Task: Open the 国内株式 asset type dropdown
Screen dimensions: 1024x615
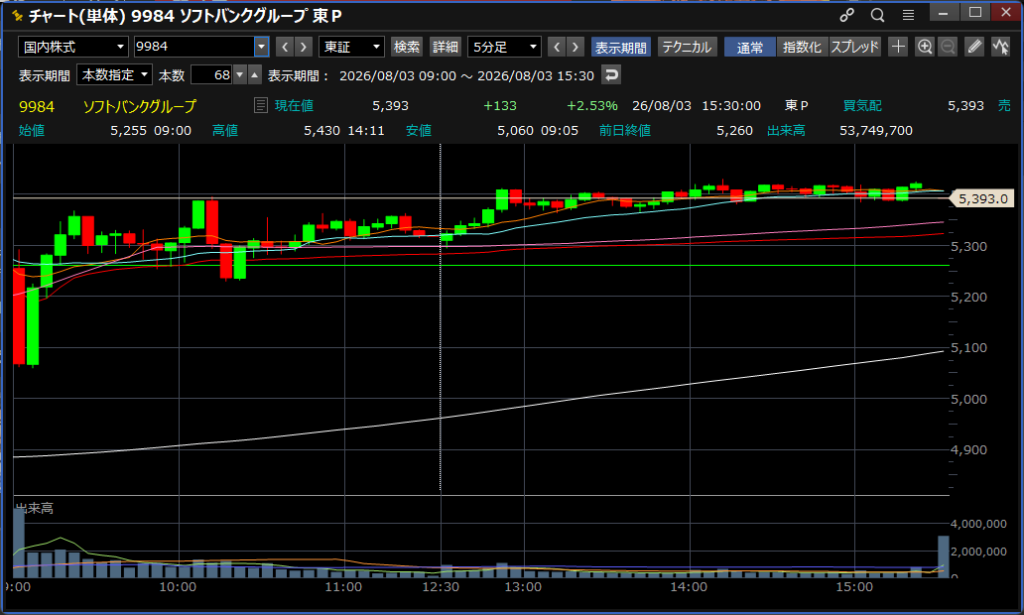Action: click(x=73, y=47)
